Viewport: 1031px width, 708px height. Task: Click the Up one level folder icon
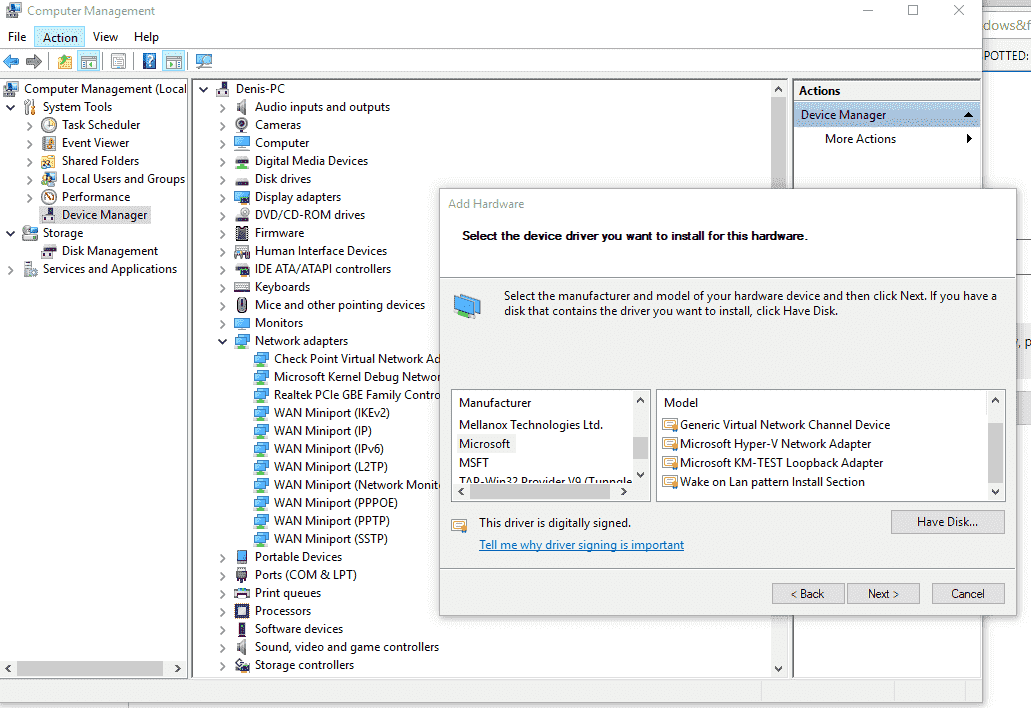point(64,62)
